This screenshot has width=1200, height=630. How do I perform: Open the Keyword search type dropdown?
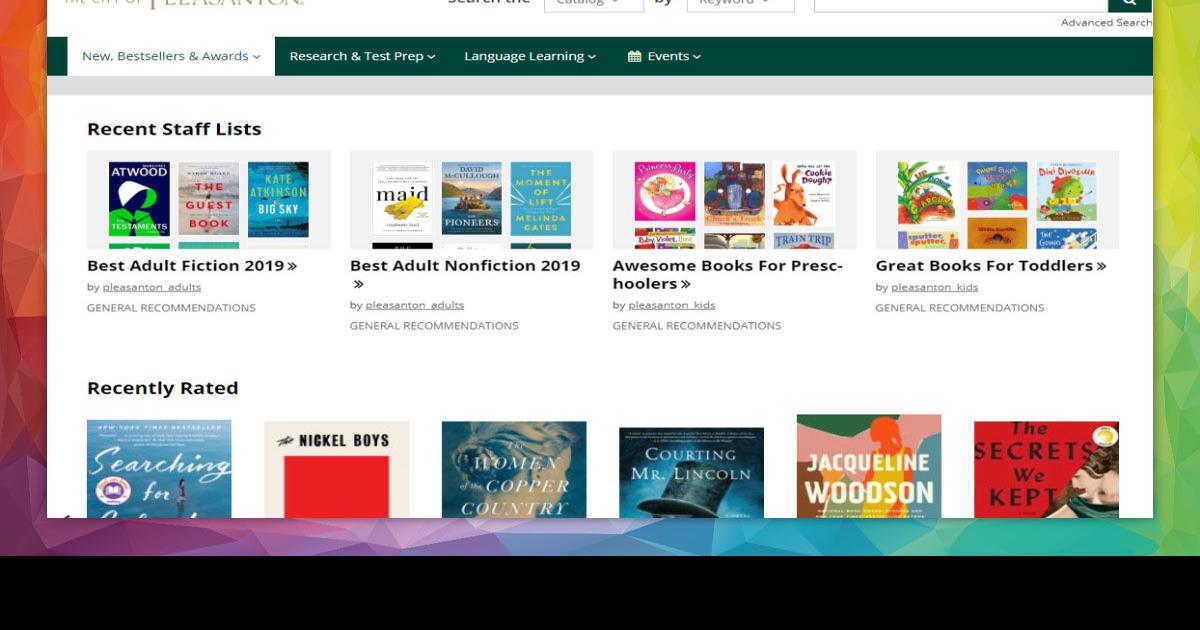coord(740,5)
